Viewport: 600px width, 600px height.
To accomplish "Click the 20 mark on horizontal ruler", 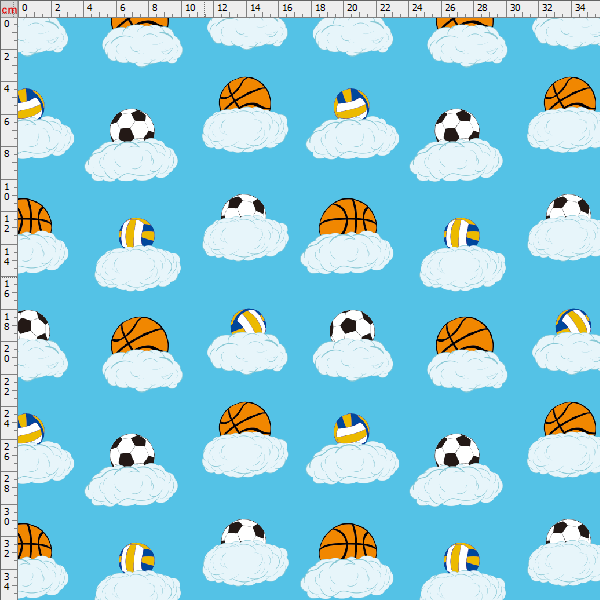I will tap(352, 8).
